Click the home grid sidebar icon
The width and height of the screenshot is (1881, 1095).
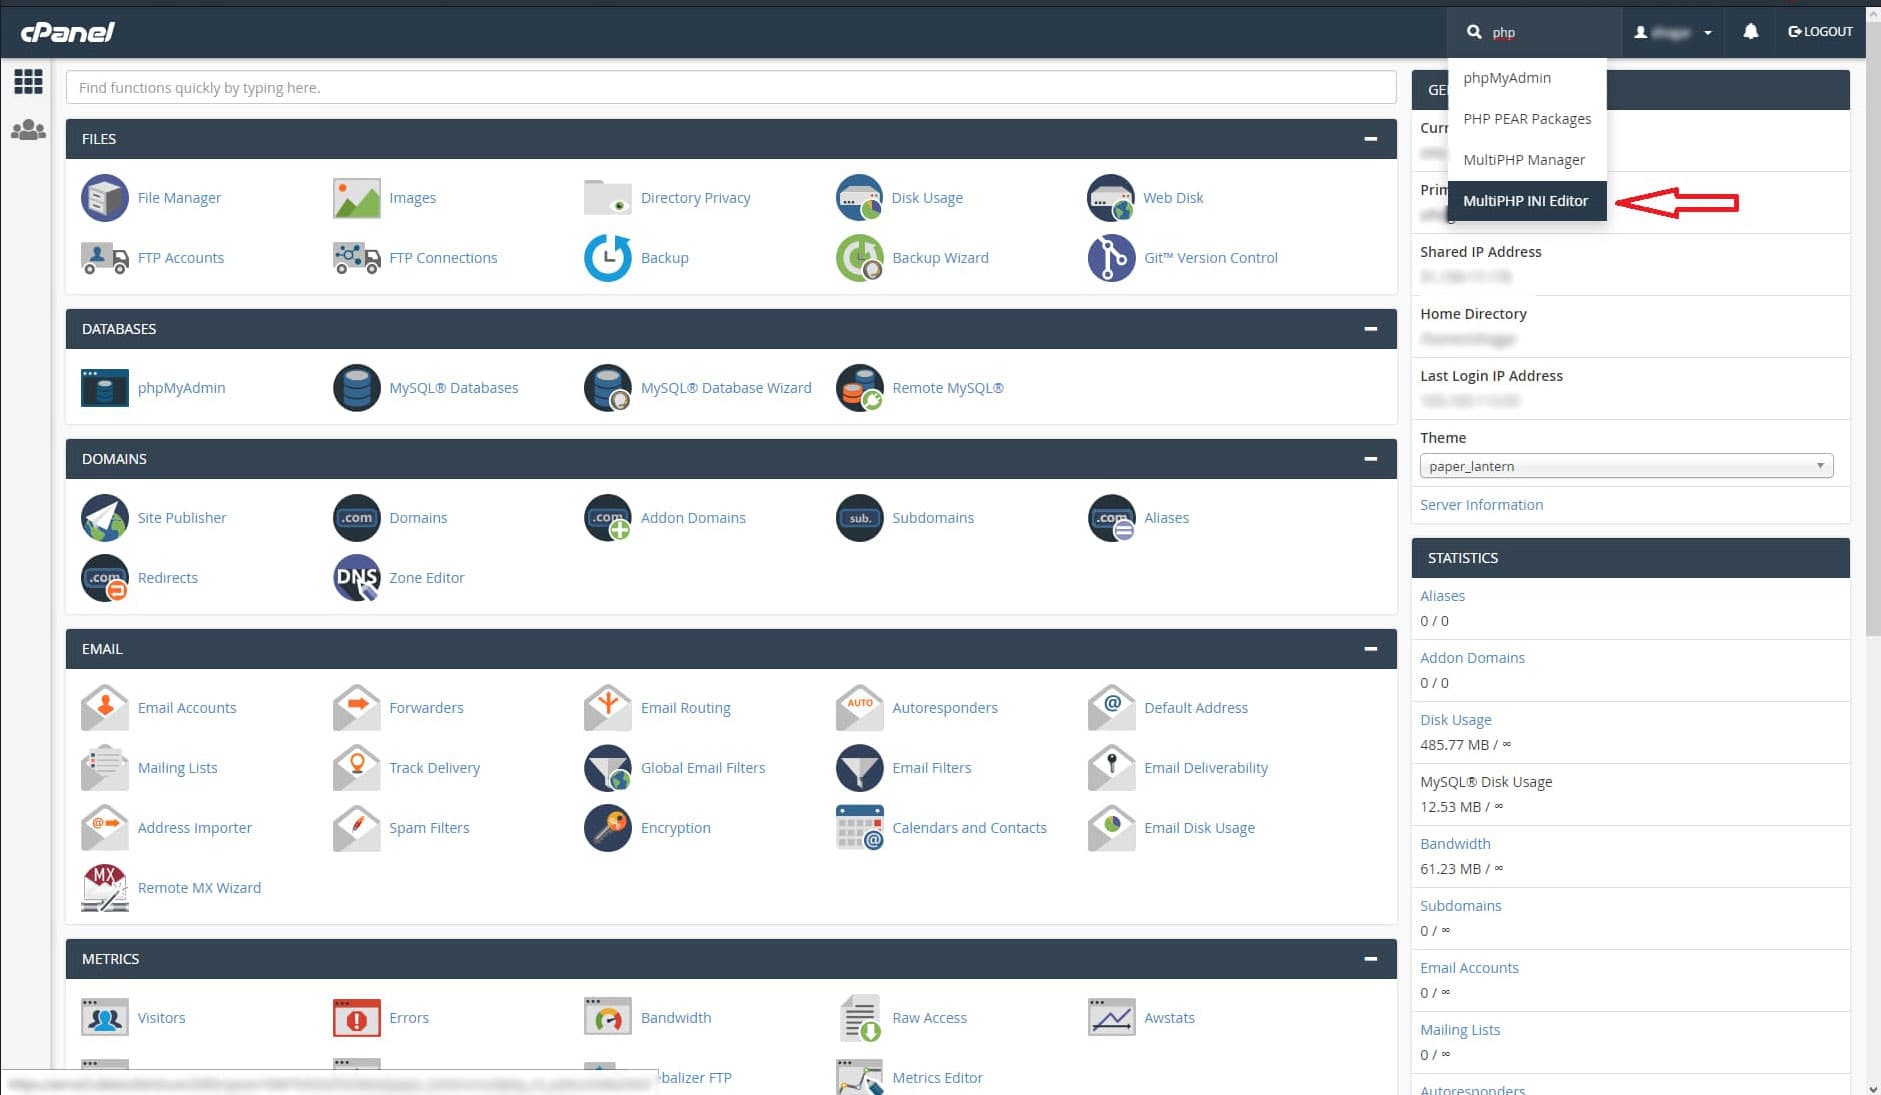tap(28, 81)
